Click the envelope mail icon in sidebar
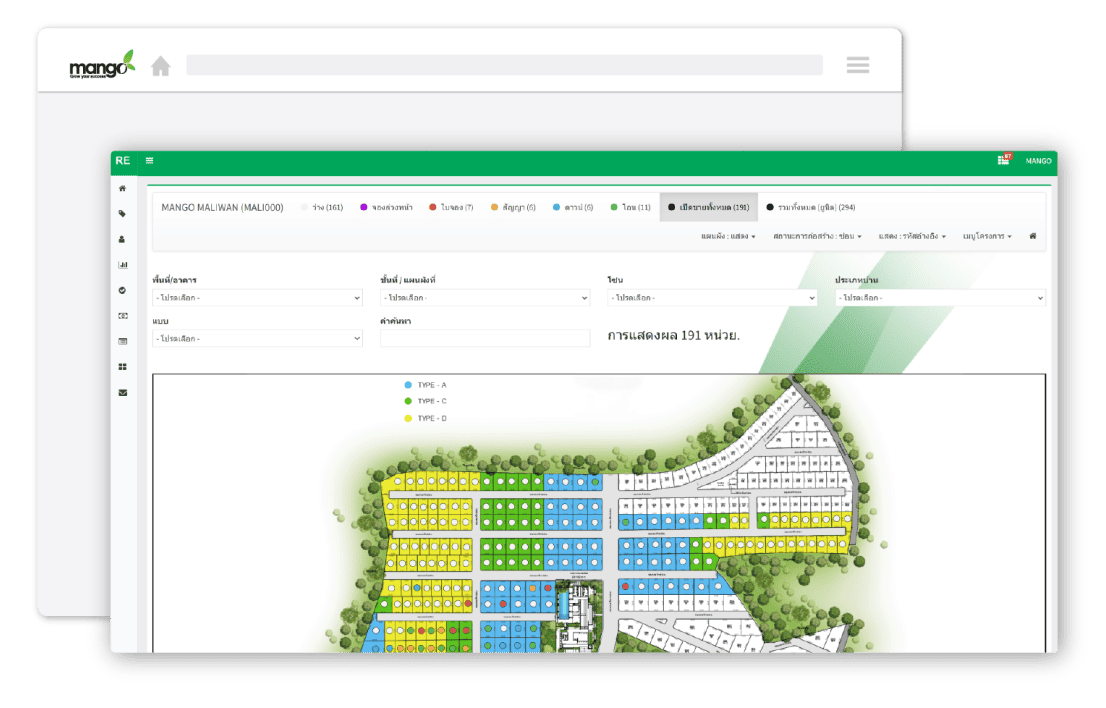1106x708 pixels. tap(123, 393)
